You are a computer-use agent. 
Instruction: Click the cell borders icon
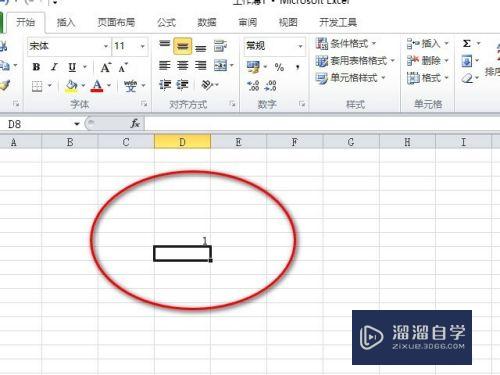[x=37, y=86]
